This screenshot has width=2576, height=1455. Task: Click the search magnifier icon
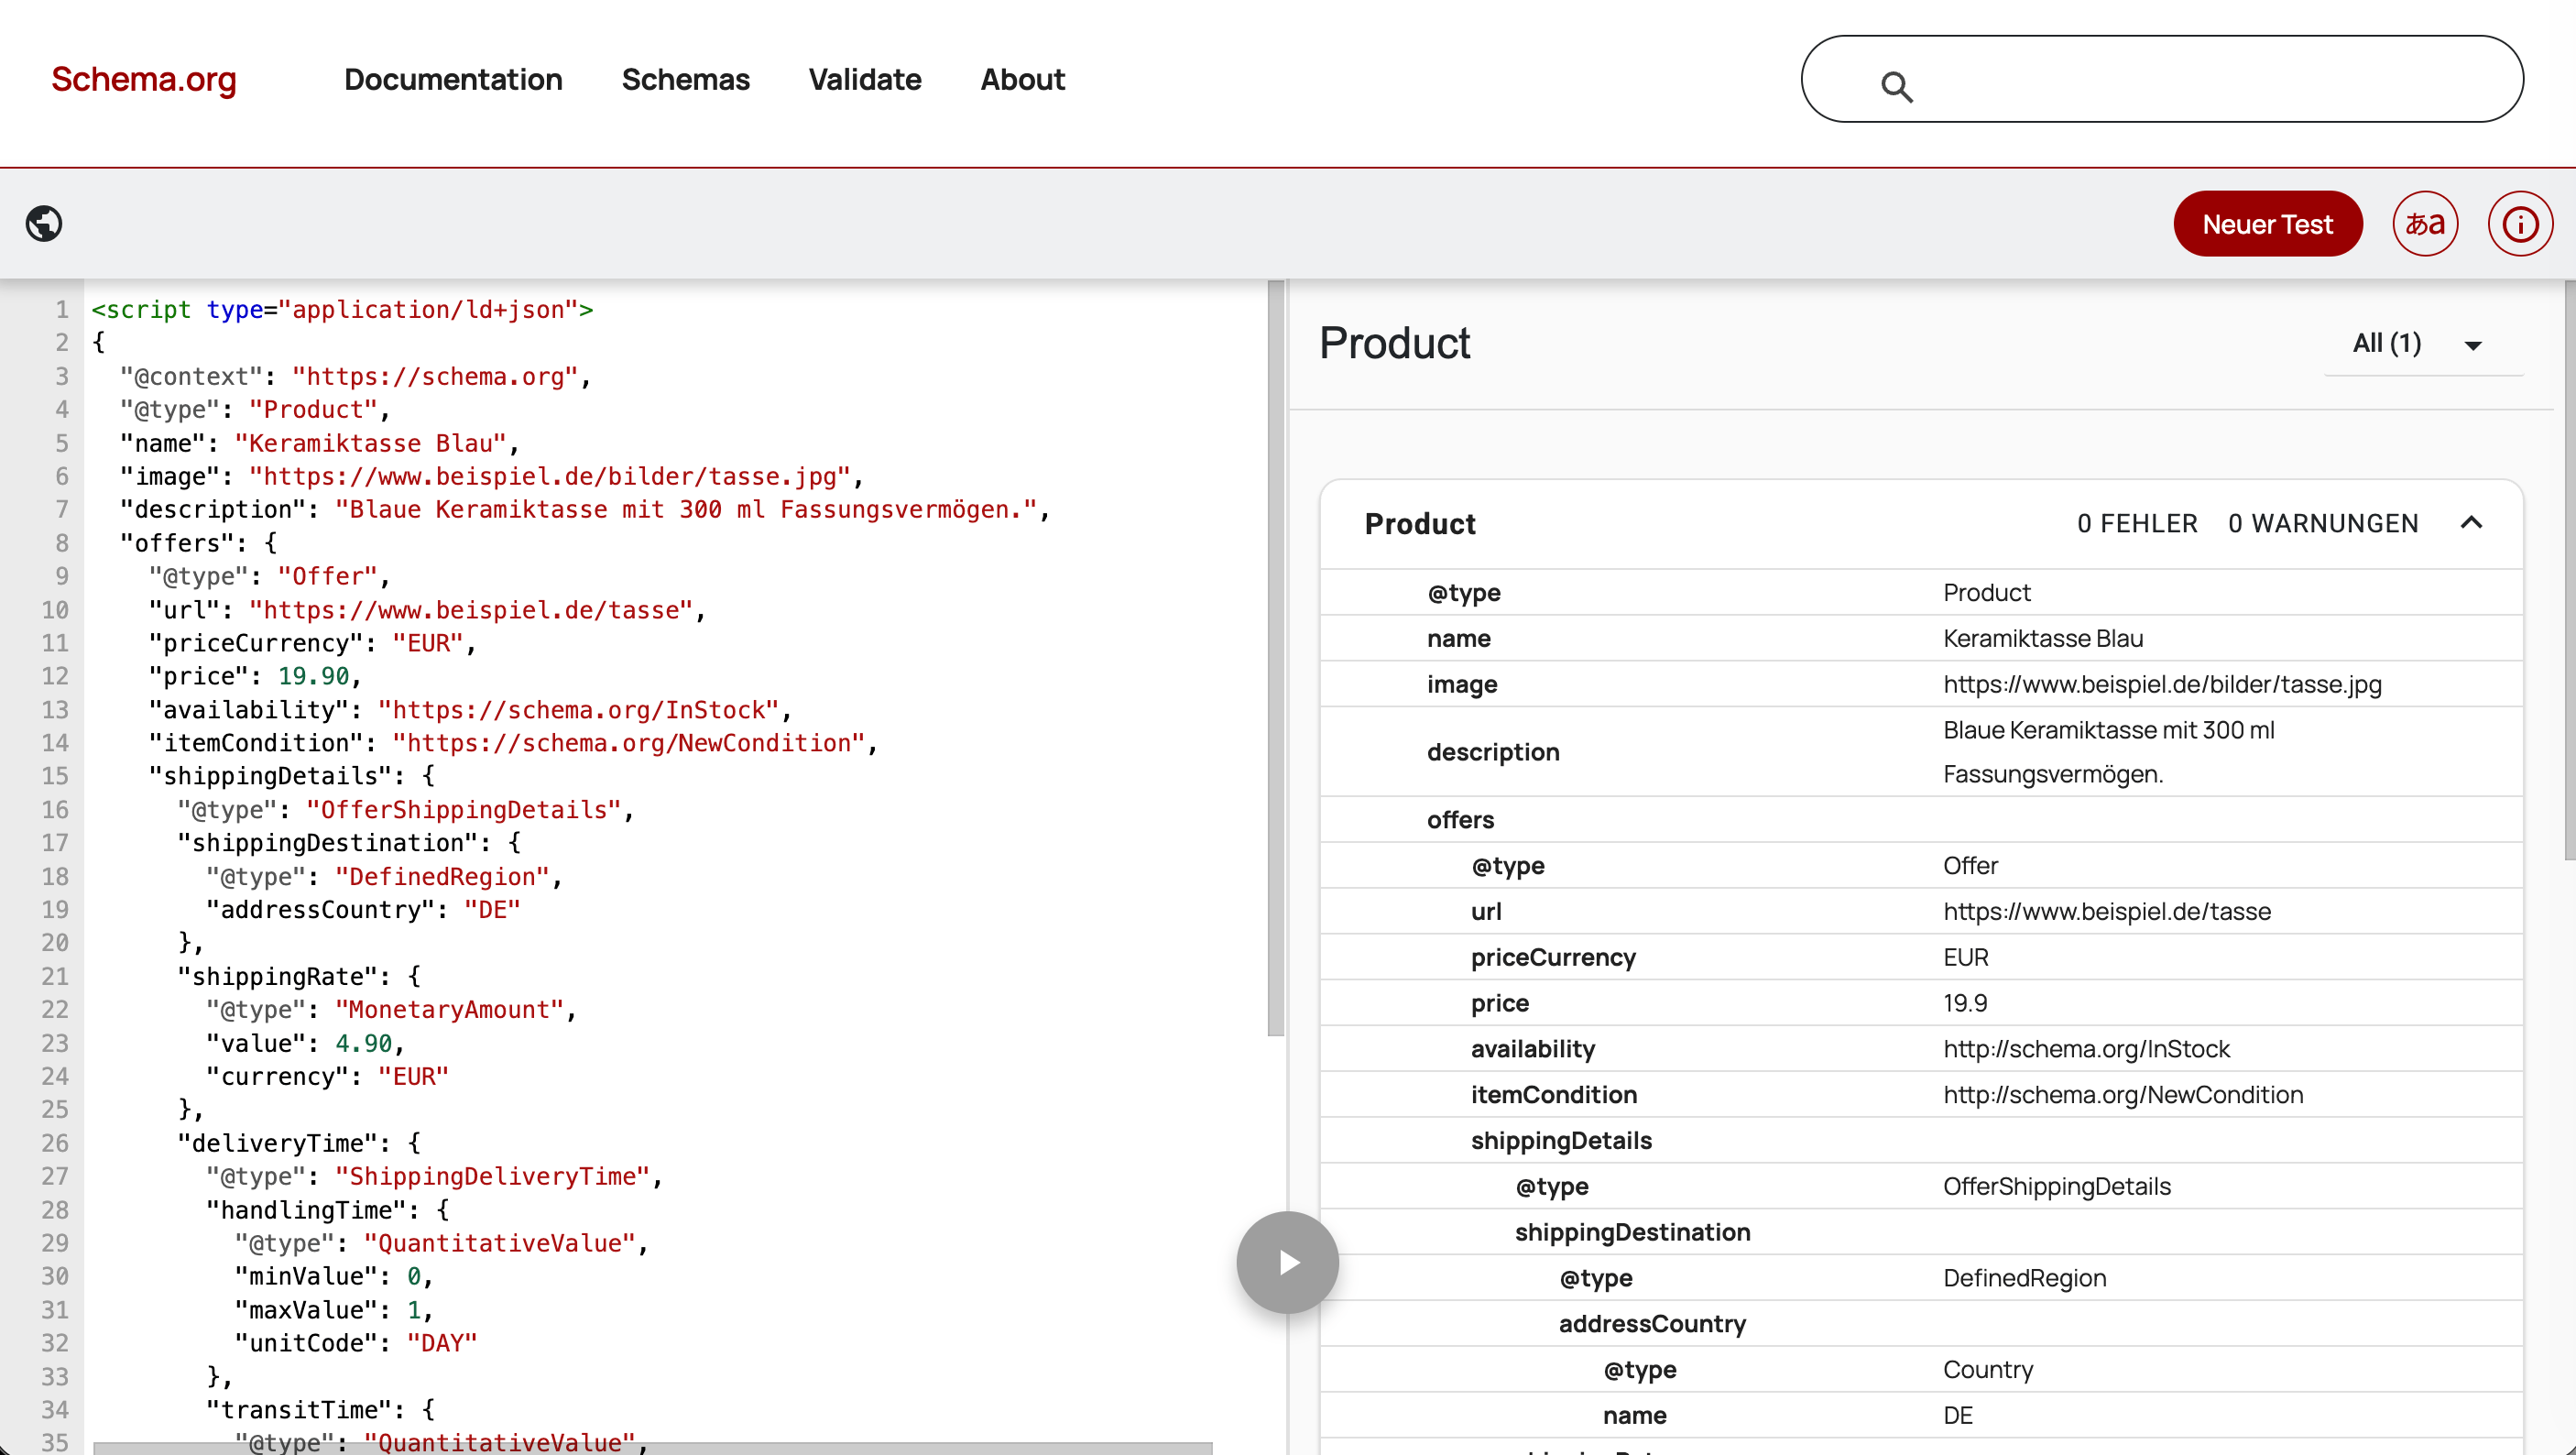point(1897,87)
